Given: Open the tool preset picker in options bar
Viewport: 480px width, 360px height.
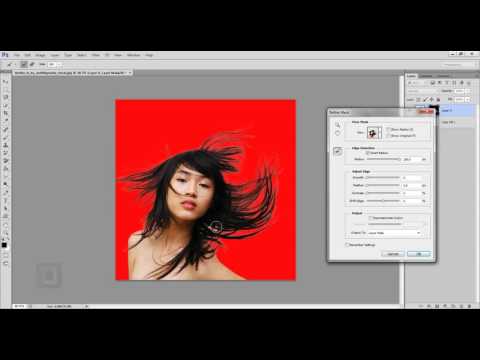Looking at the screenshot, I should point(12,64).
